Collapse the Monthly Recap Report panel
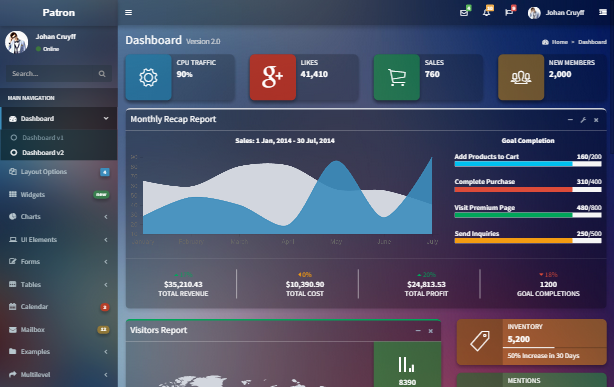The image size is (614, 387). (x=570, y=120)
